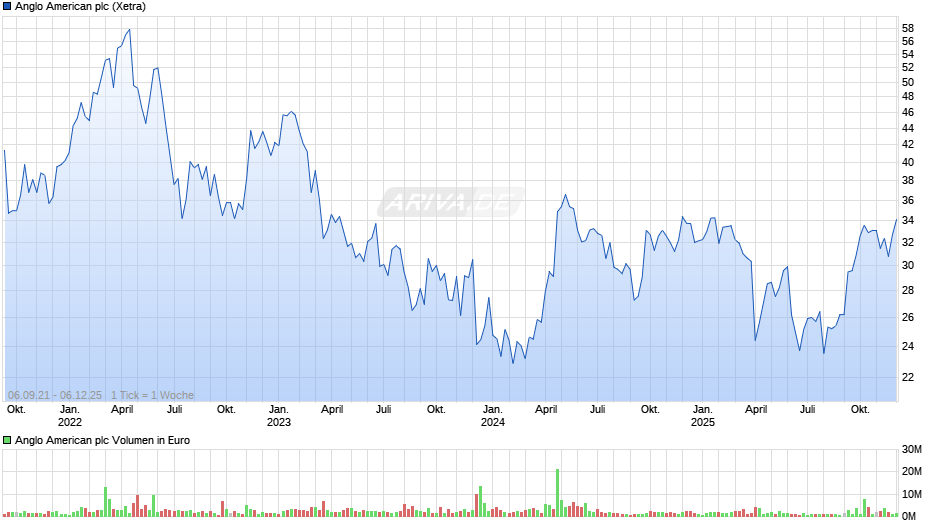
Task: Click the 28 price axis label
Action: pyautogui.click(x=908, y=290)
